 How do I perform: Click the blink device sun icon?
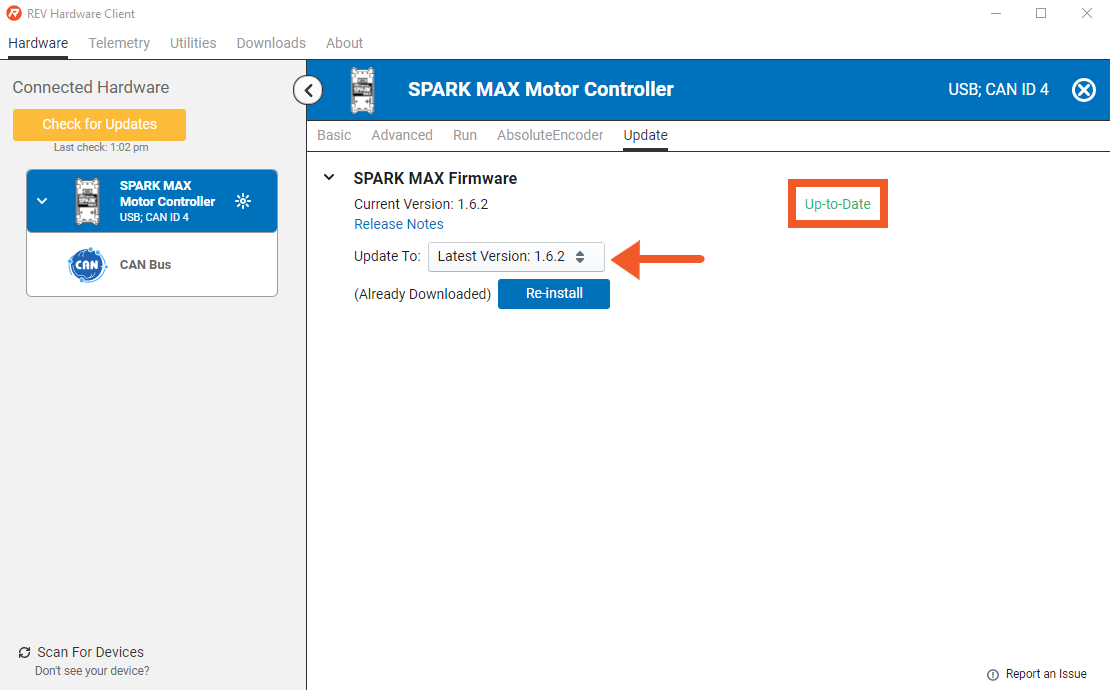(x=243, y=201)
